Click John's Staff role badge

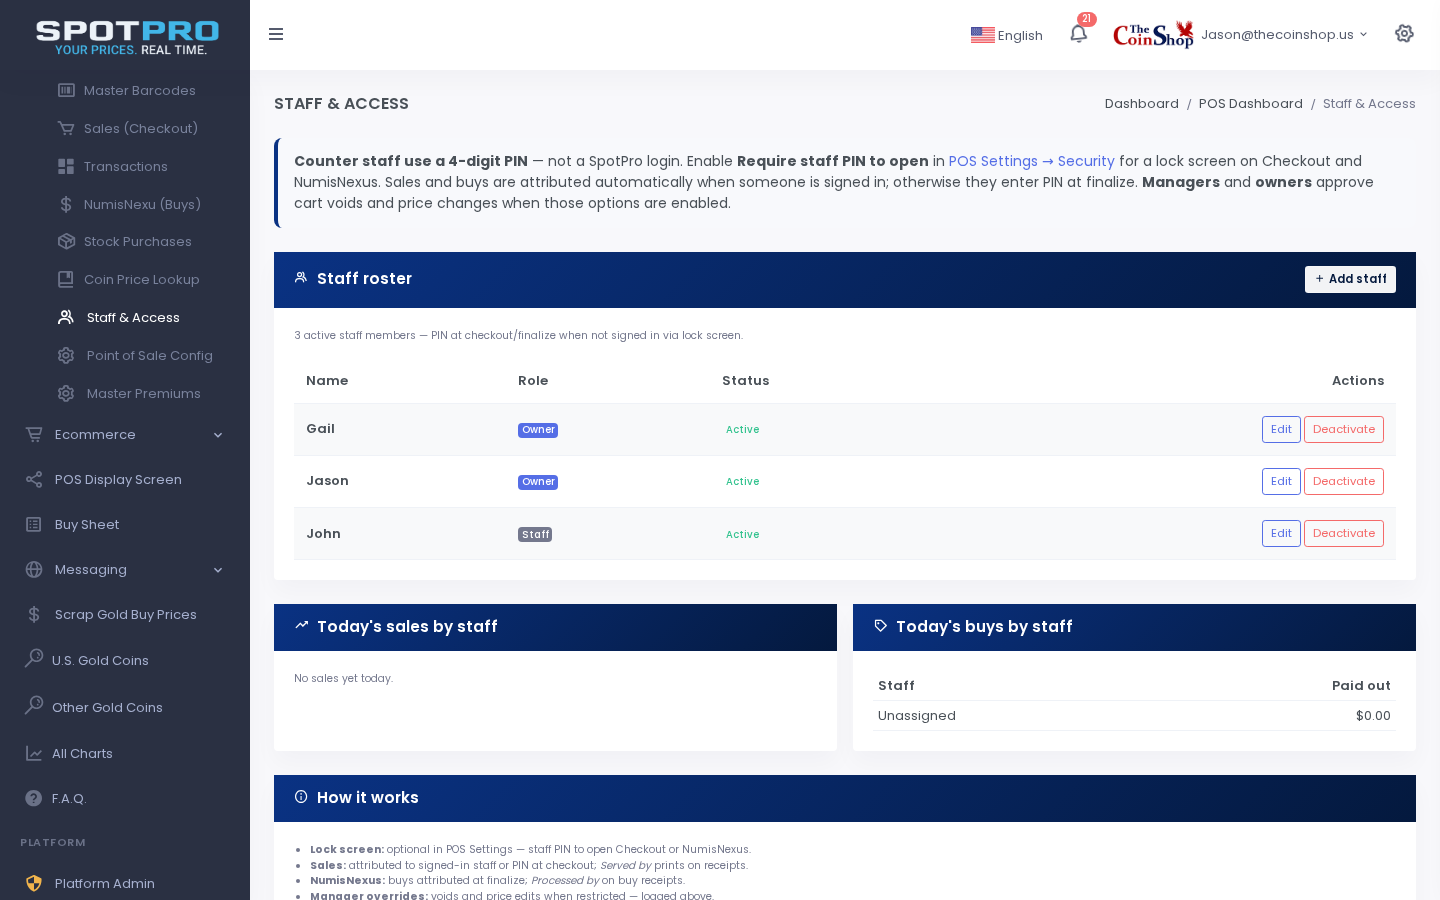[535, 534]
